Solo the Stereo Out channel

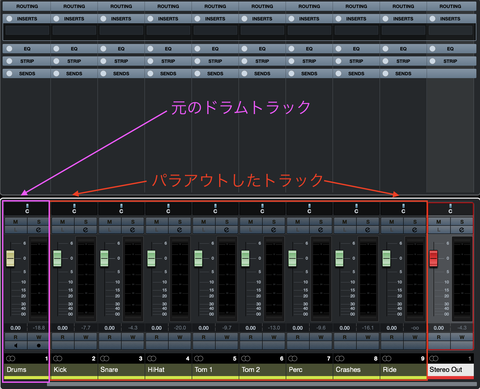tap(461, 222)
